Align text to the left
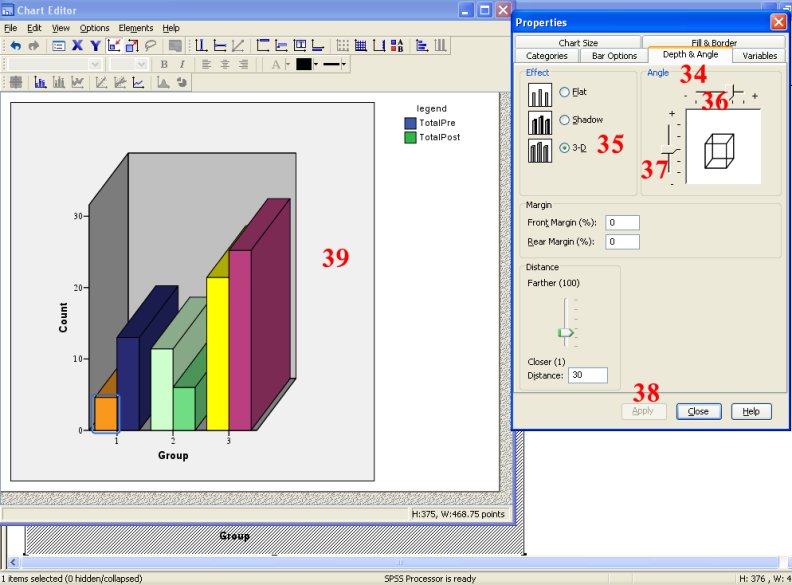This screenshot has height=585, width=792. click(206, 64)
